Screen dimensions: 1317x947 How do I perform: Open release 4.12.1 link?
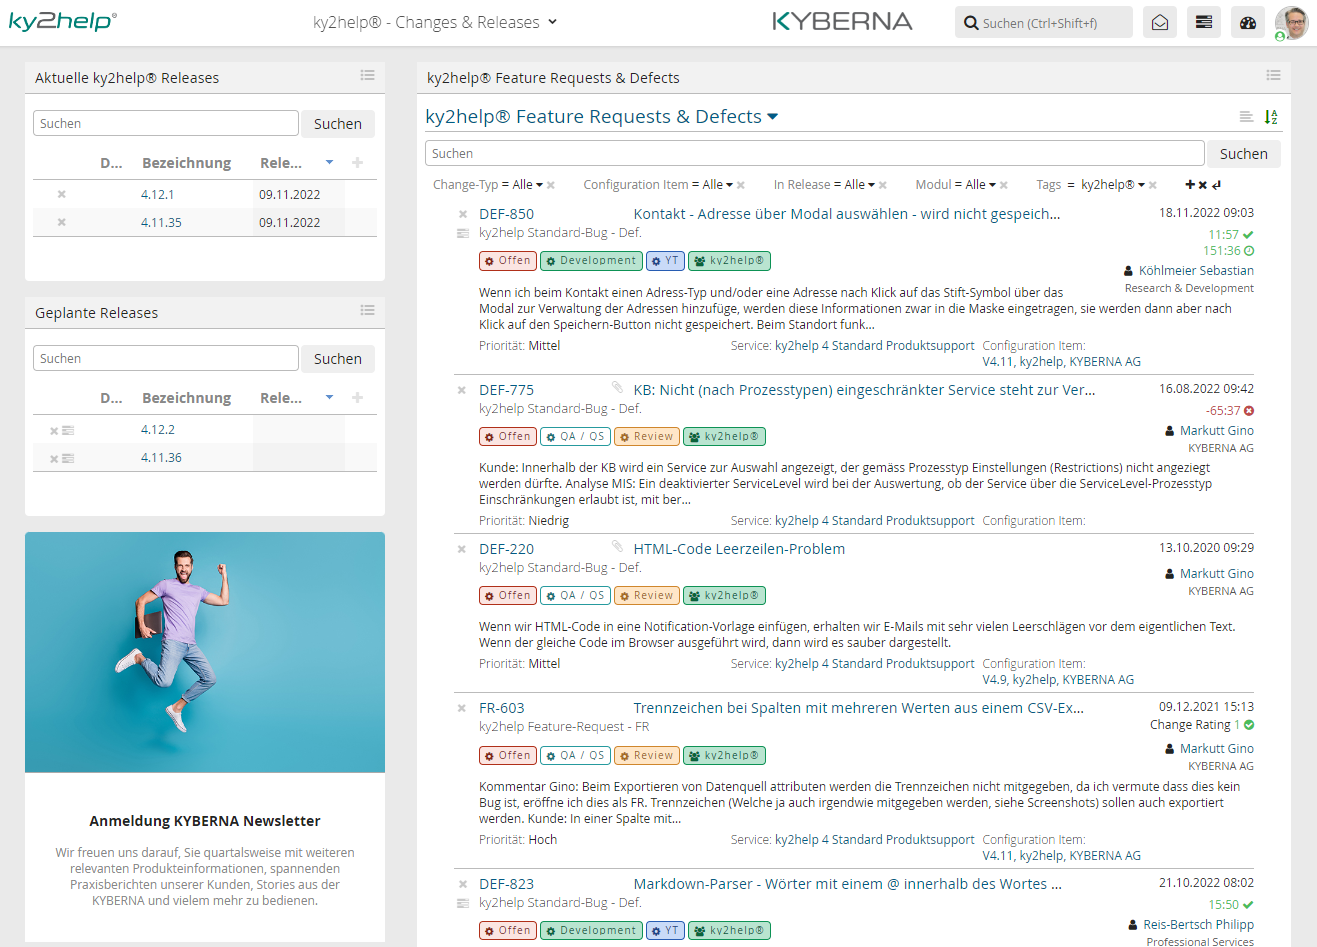click(158, 195)
